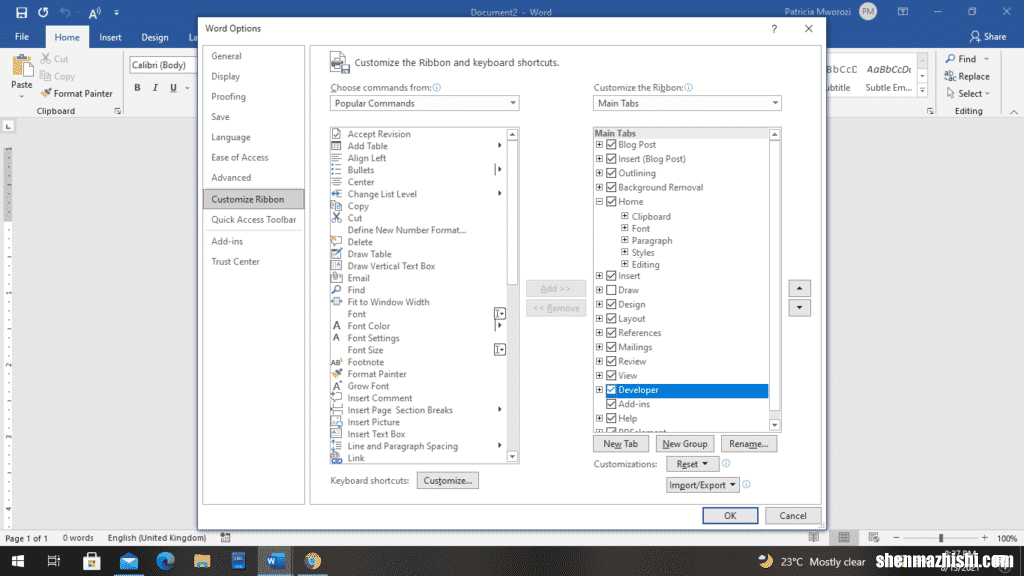Viewport: 1024px width, 576px height.
Task: Uncheck the Add-ins tab checkbox
Action: 611,404
